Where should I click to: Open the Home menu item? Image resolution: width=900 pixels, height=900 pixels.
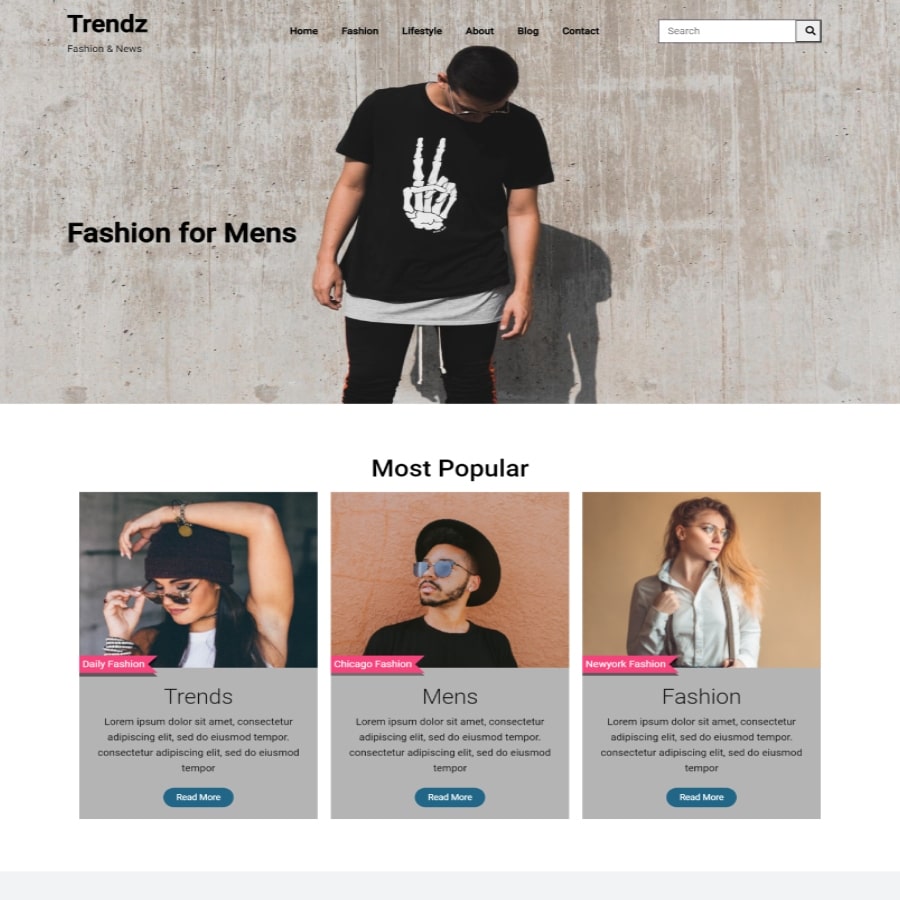304,31
